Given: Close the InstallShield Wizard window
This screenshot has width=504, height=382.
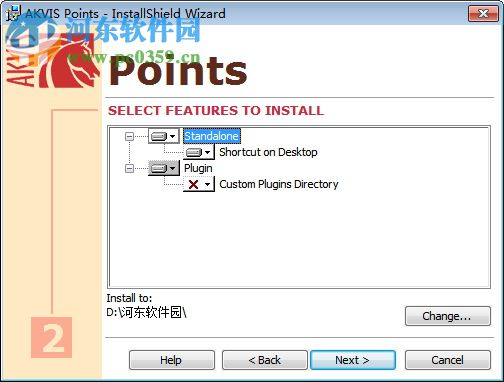Looking at the screenshot, I should pos(483,14).
